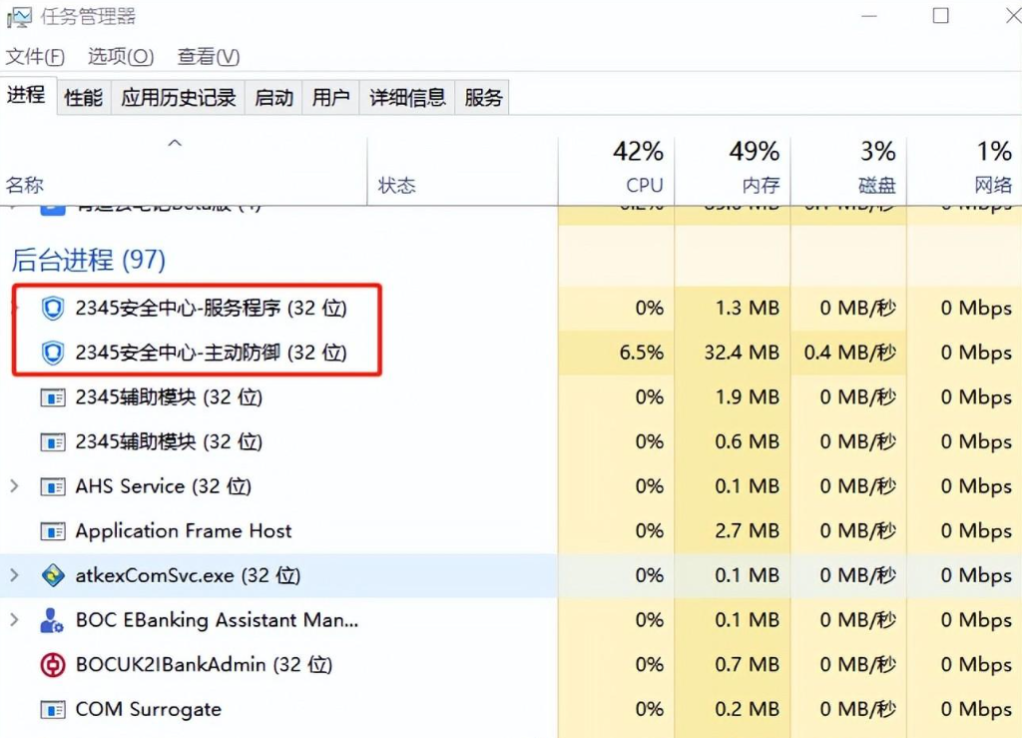Click the 后台进程 (97) group heading

coord(89,261)
